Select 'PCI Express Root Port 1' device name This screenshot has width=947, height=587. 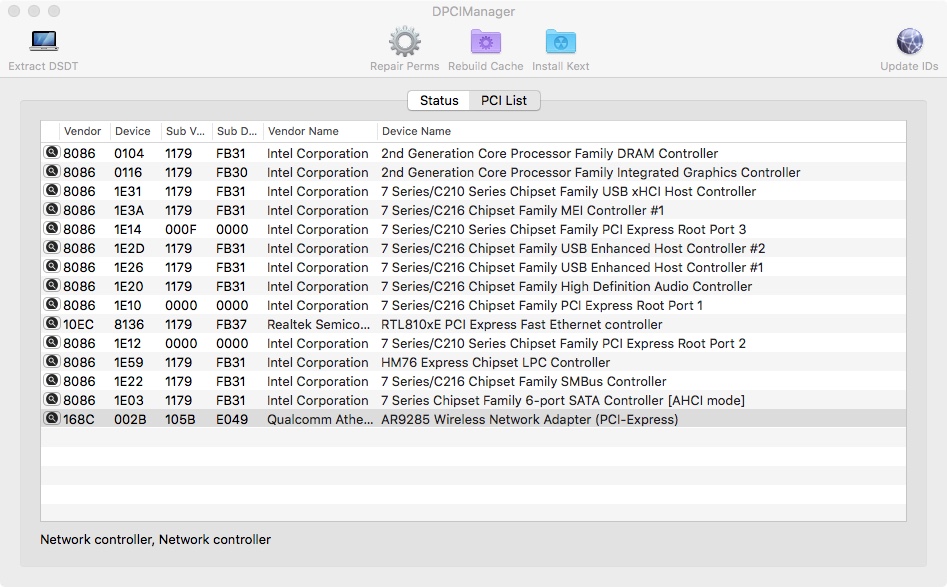coord(542,306)
